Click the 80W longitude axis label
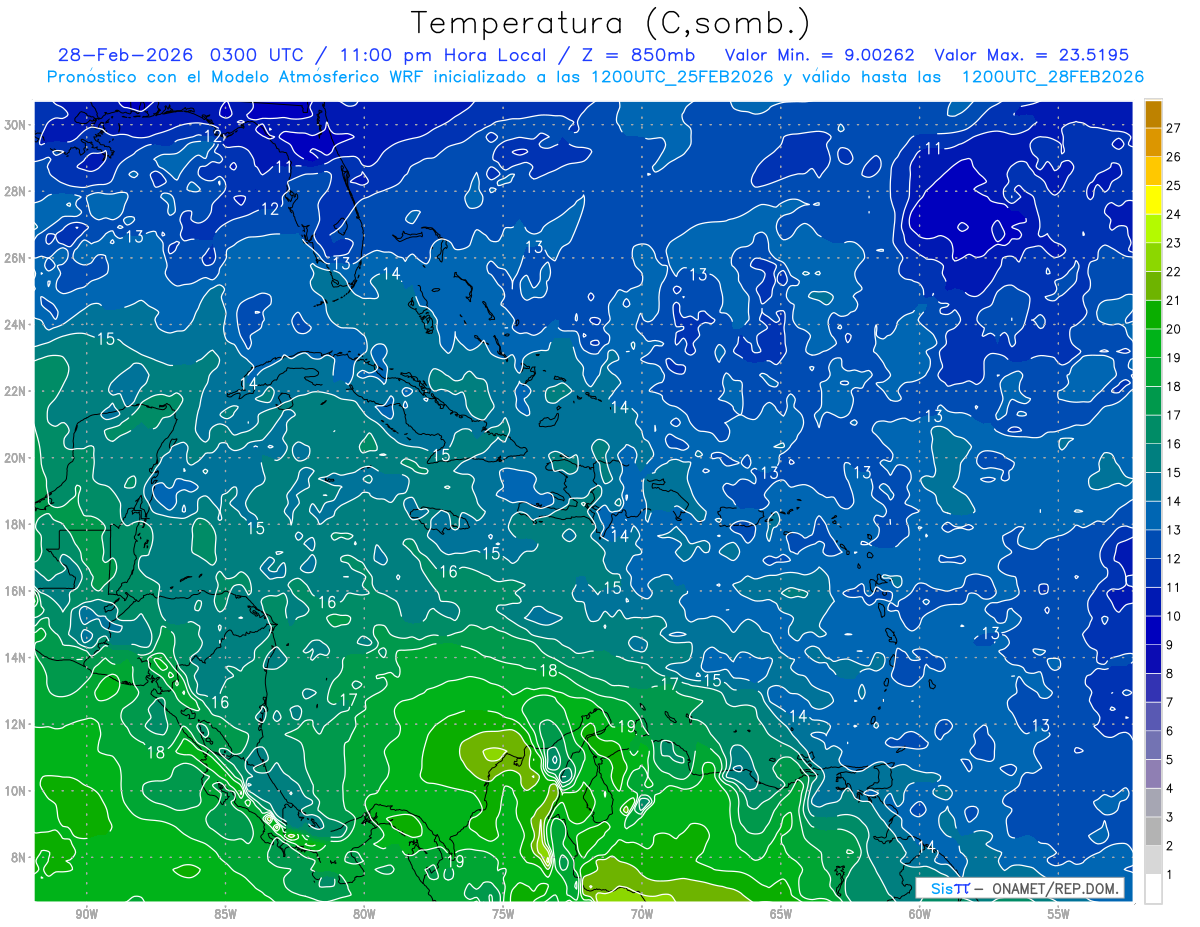This screenshot has width=1200, height=927. (364, 913)
